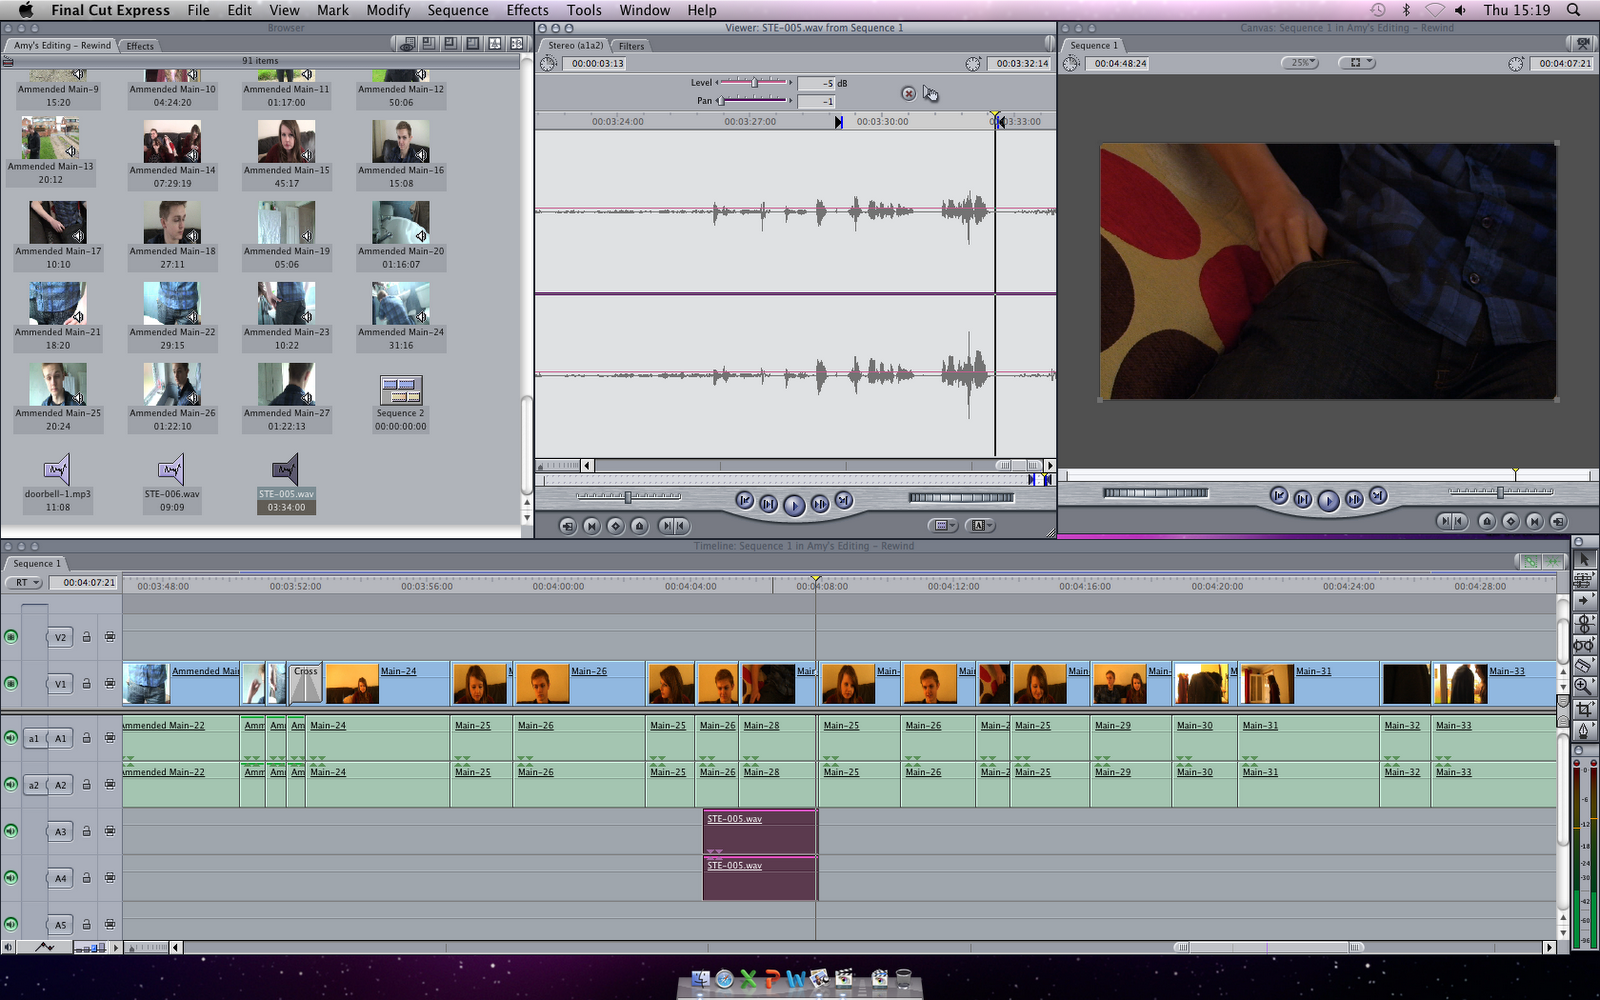Viewport: 1600px width, 1000px height.
Task: Toggle clip overlays button in Timeline
Action: coord(45,947)
